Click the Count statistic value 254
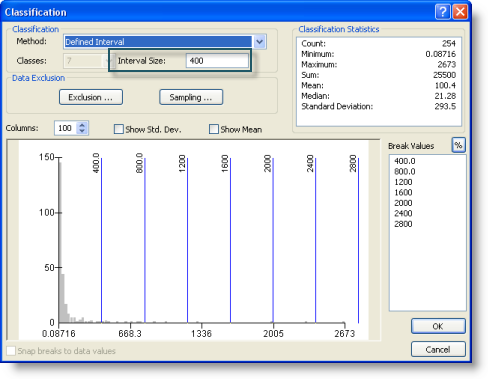The height and width of the screenshot is (379, 488). pyautogui.click(x=449, y=43)
